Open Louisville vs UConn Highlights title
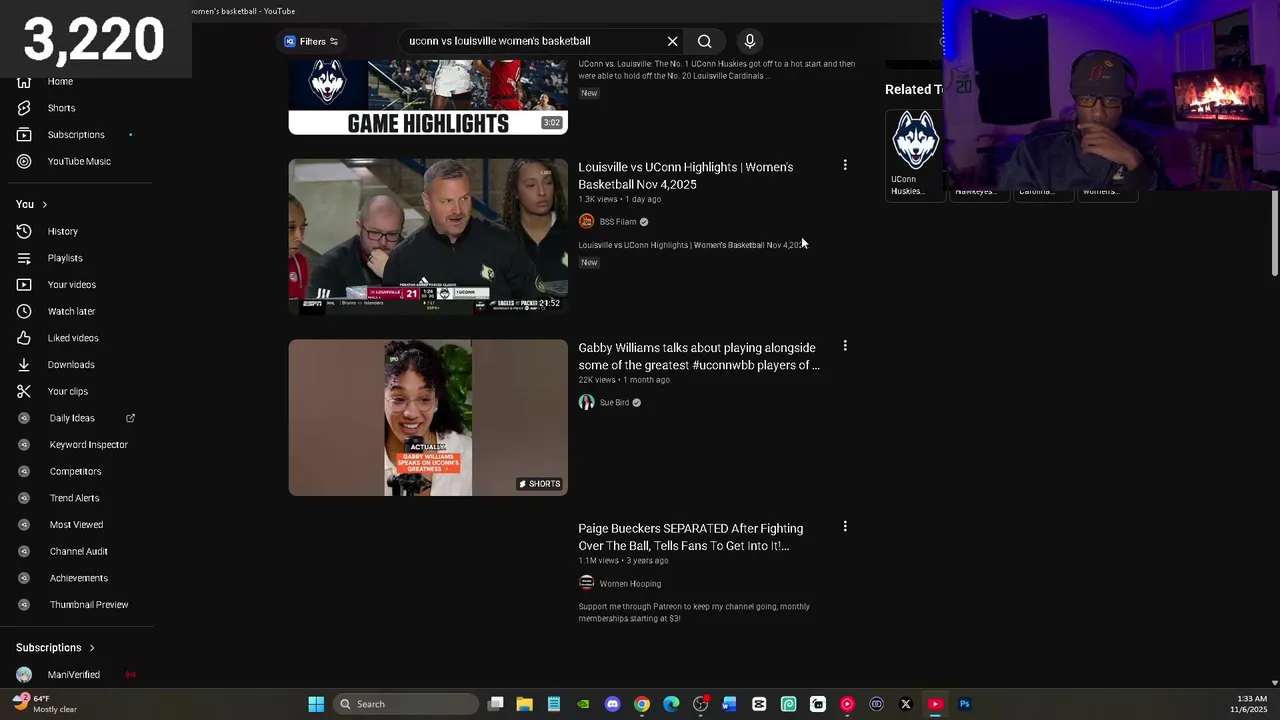1280x720 pixels. [x=686, y=176]
